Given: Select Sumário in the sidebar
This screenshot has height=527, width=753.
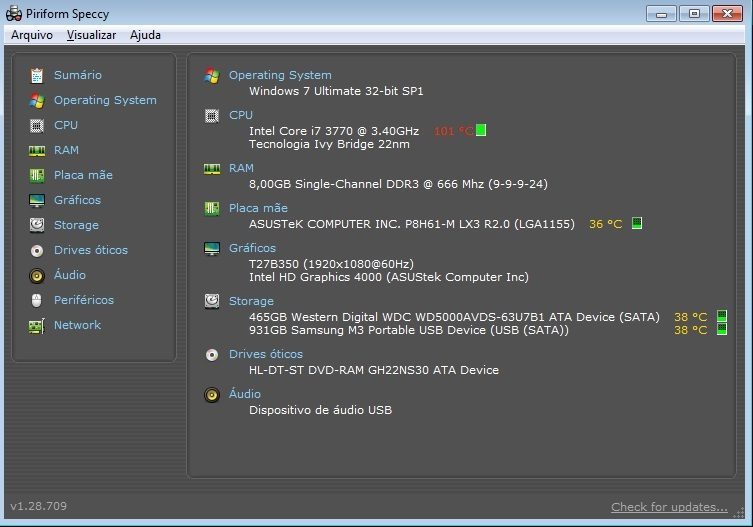Looking at the screenshot, I should tap(78, 75).
